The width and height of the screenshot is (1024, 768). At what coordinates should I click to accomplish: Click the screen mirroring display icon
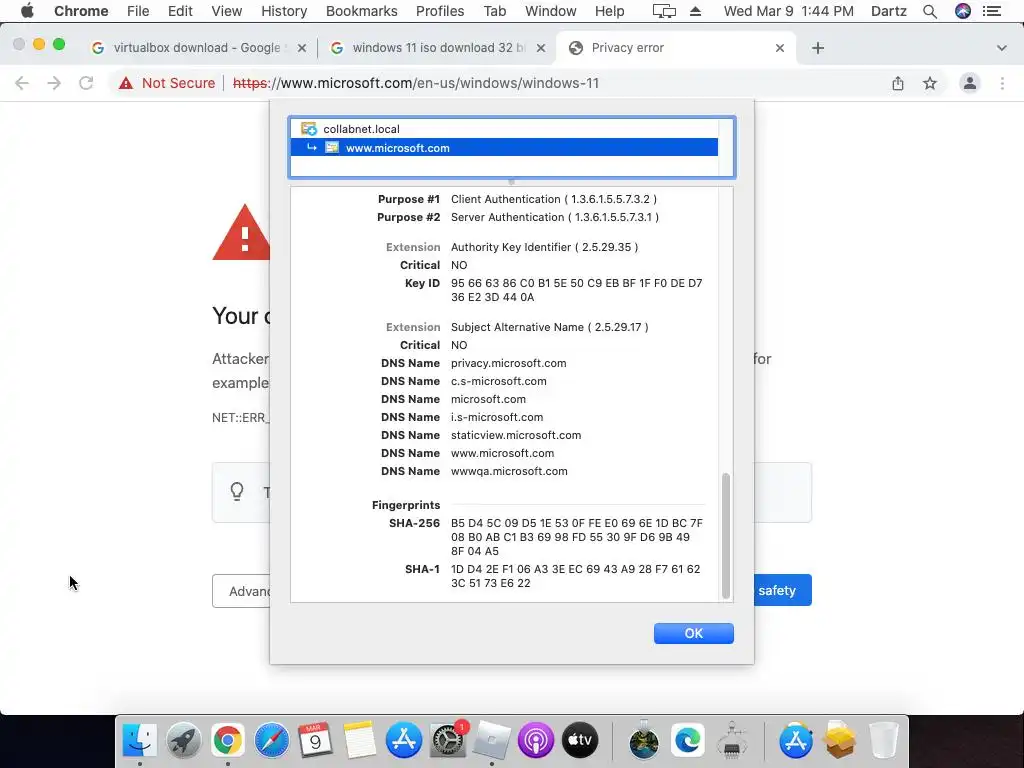664,11
